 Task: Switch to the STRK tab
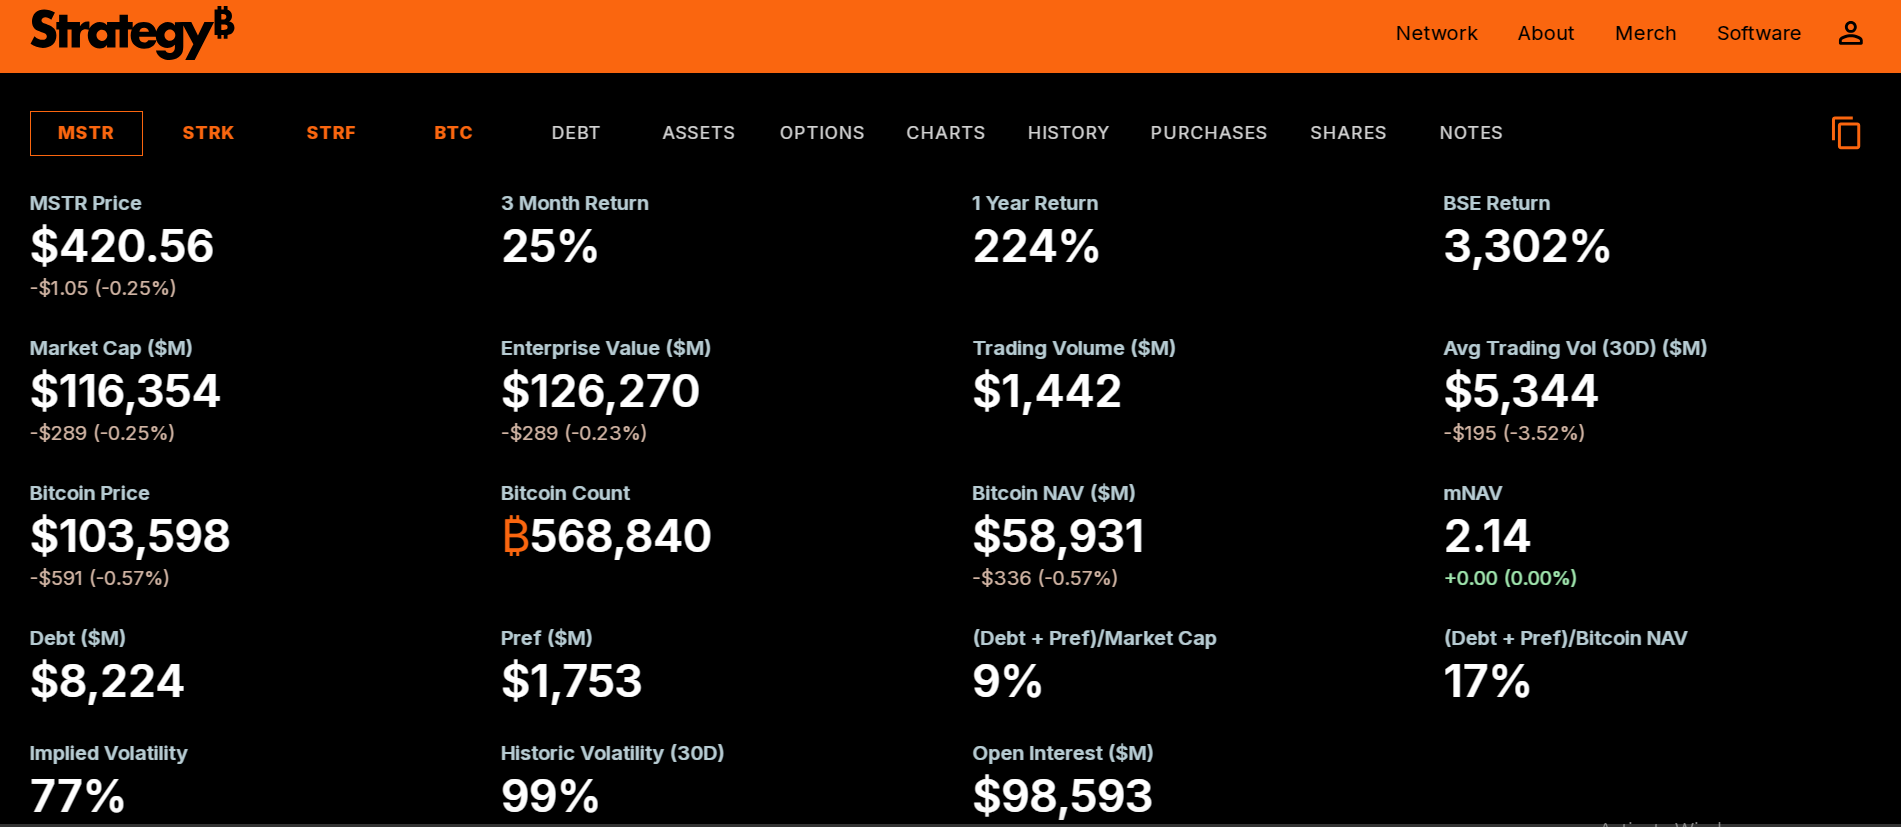pos(208,133)
